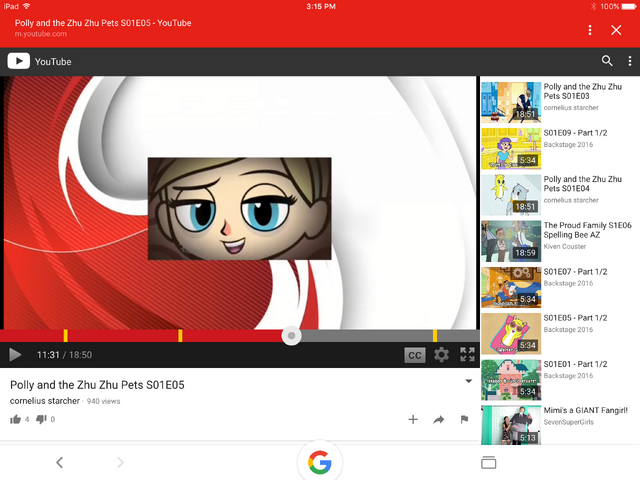This screenshot has height=480, width=640.
Task: Click the '940 views' count
Action: (x=104, y=401)
